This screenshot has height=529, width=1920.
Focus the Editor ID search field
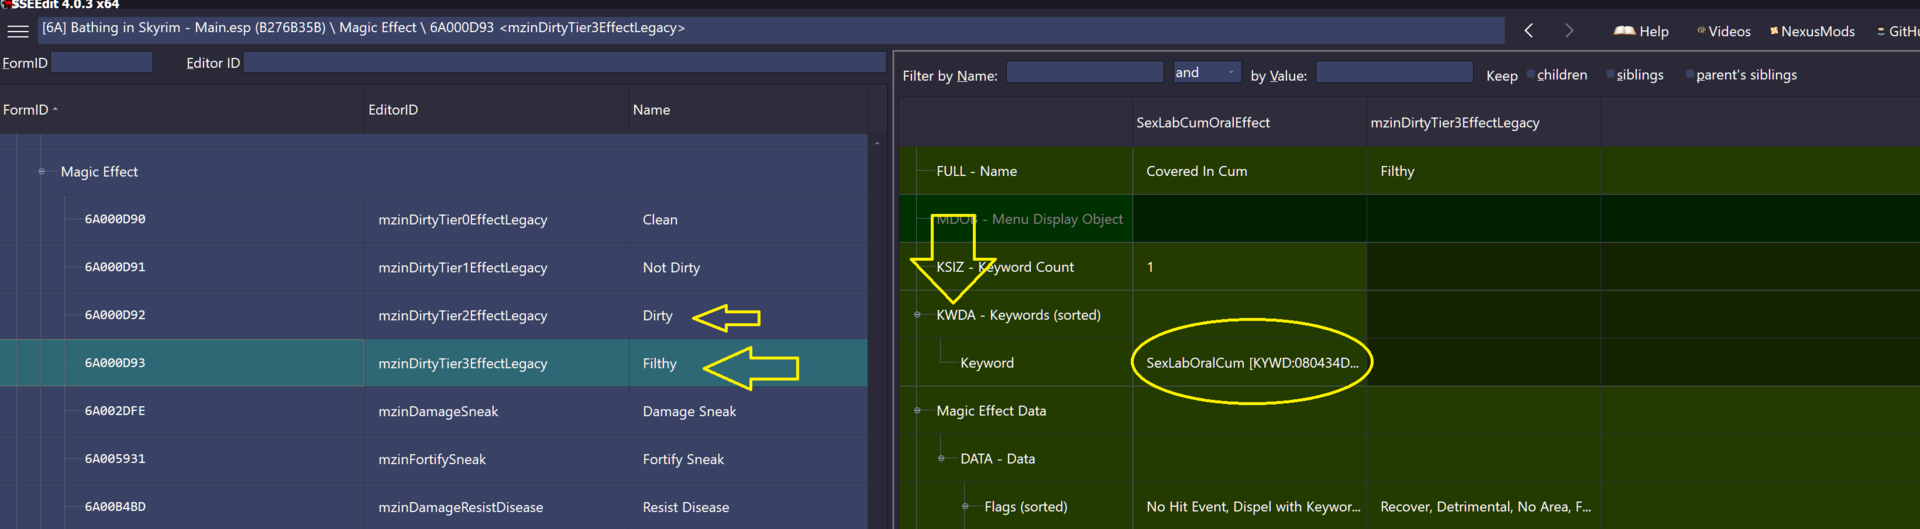click(564, 62)
